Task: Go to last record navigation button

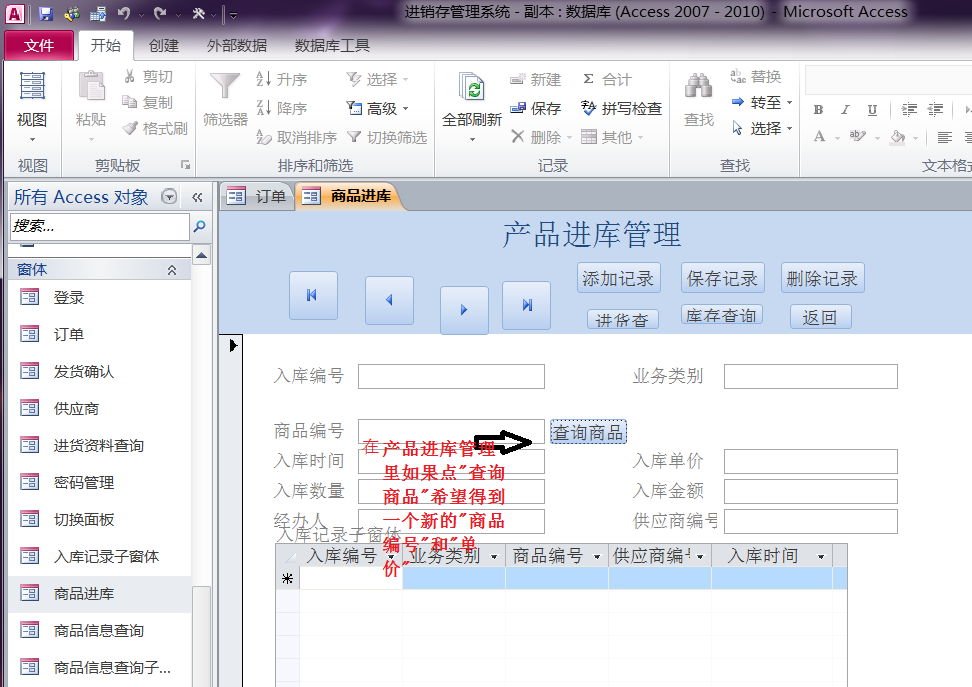Action: 526,305
